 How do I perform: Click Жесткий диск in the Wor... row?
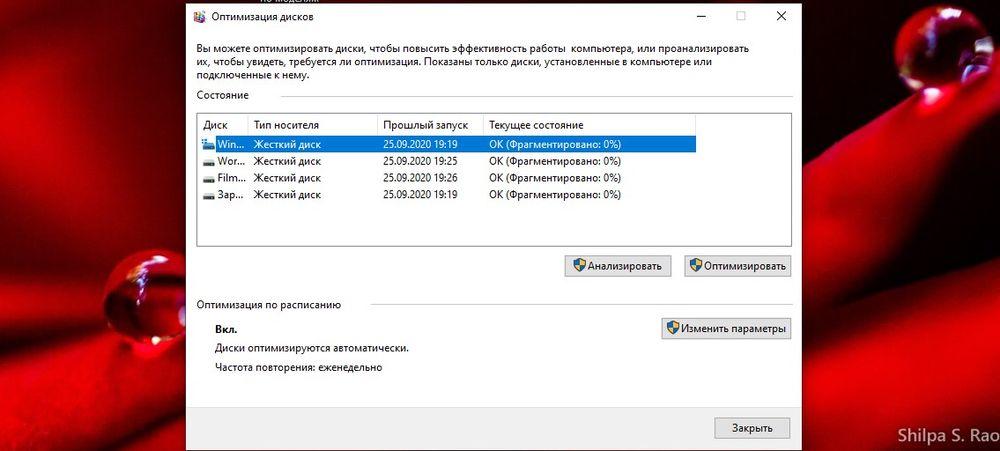[x=287, y=161]
